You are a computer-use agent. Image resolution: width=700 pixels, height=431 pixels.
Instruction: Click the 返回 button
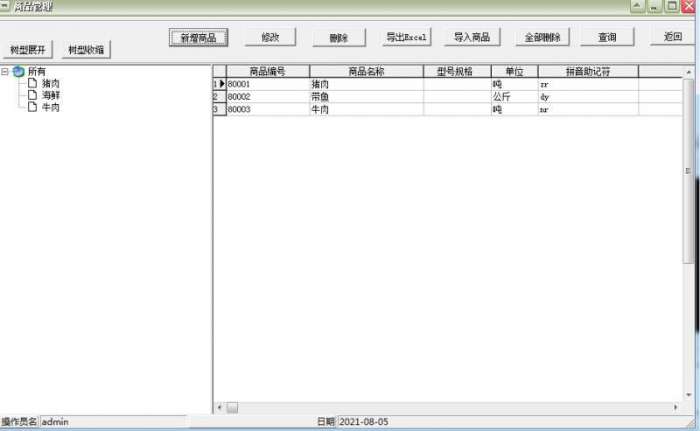tap(673, 37)
